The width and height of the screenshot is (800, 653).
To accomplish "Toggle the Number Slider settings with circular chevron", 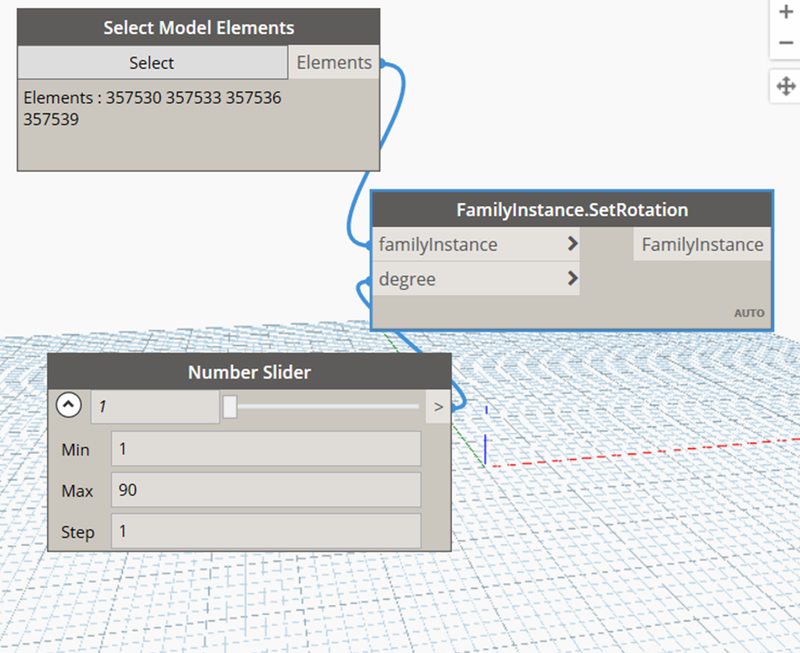I will click(69, 404).
